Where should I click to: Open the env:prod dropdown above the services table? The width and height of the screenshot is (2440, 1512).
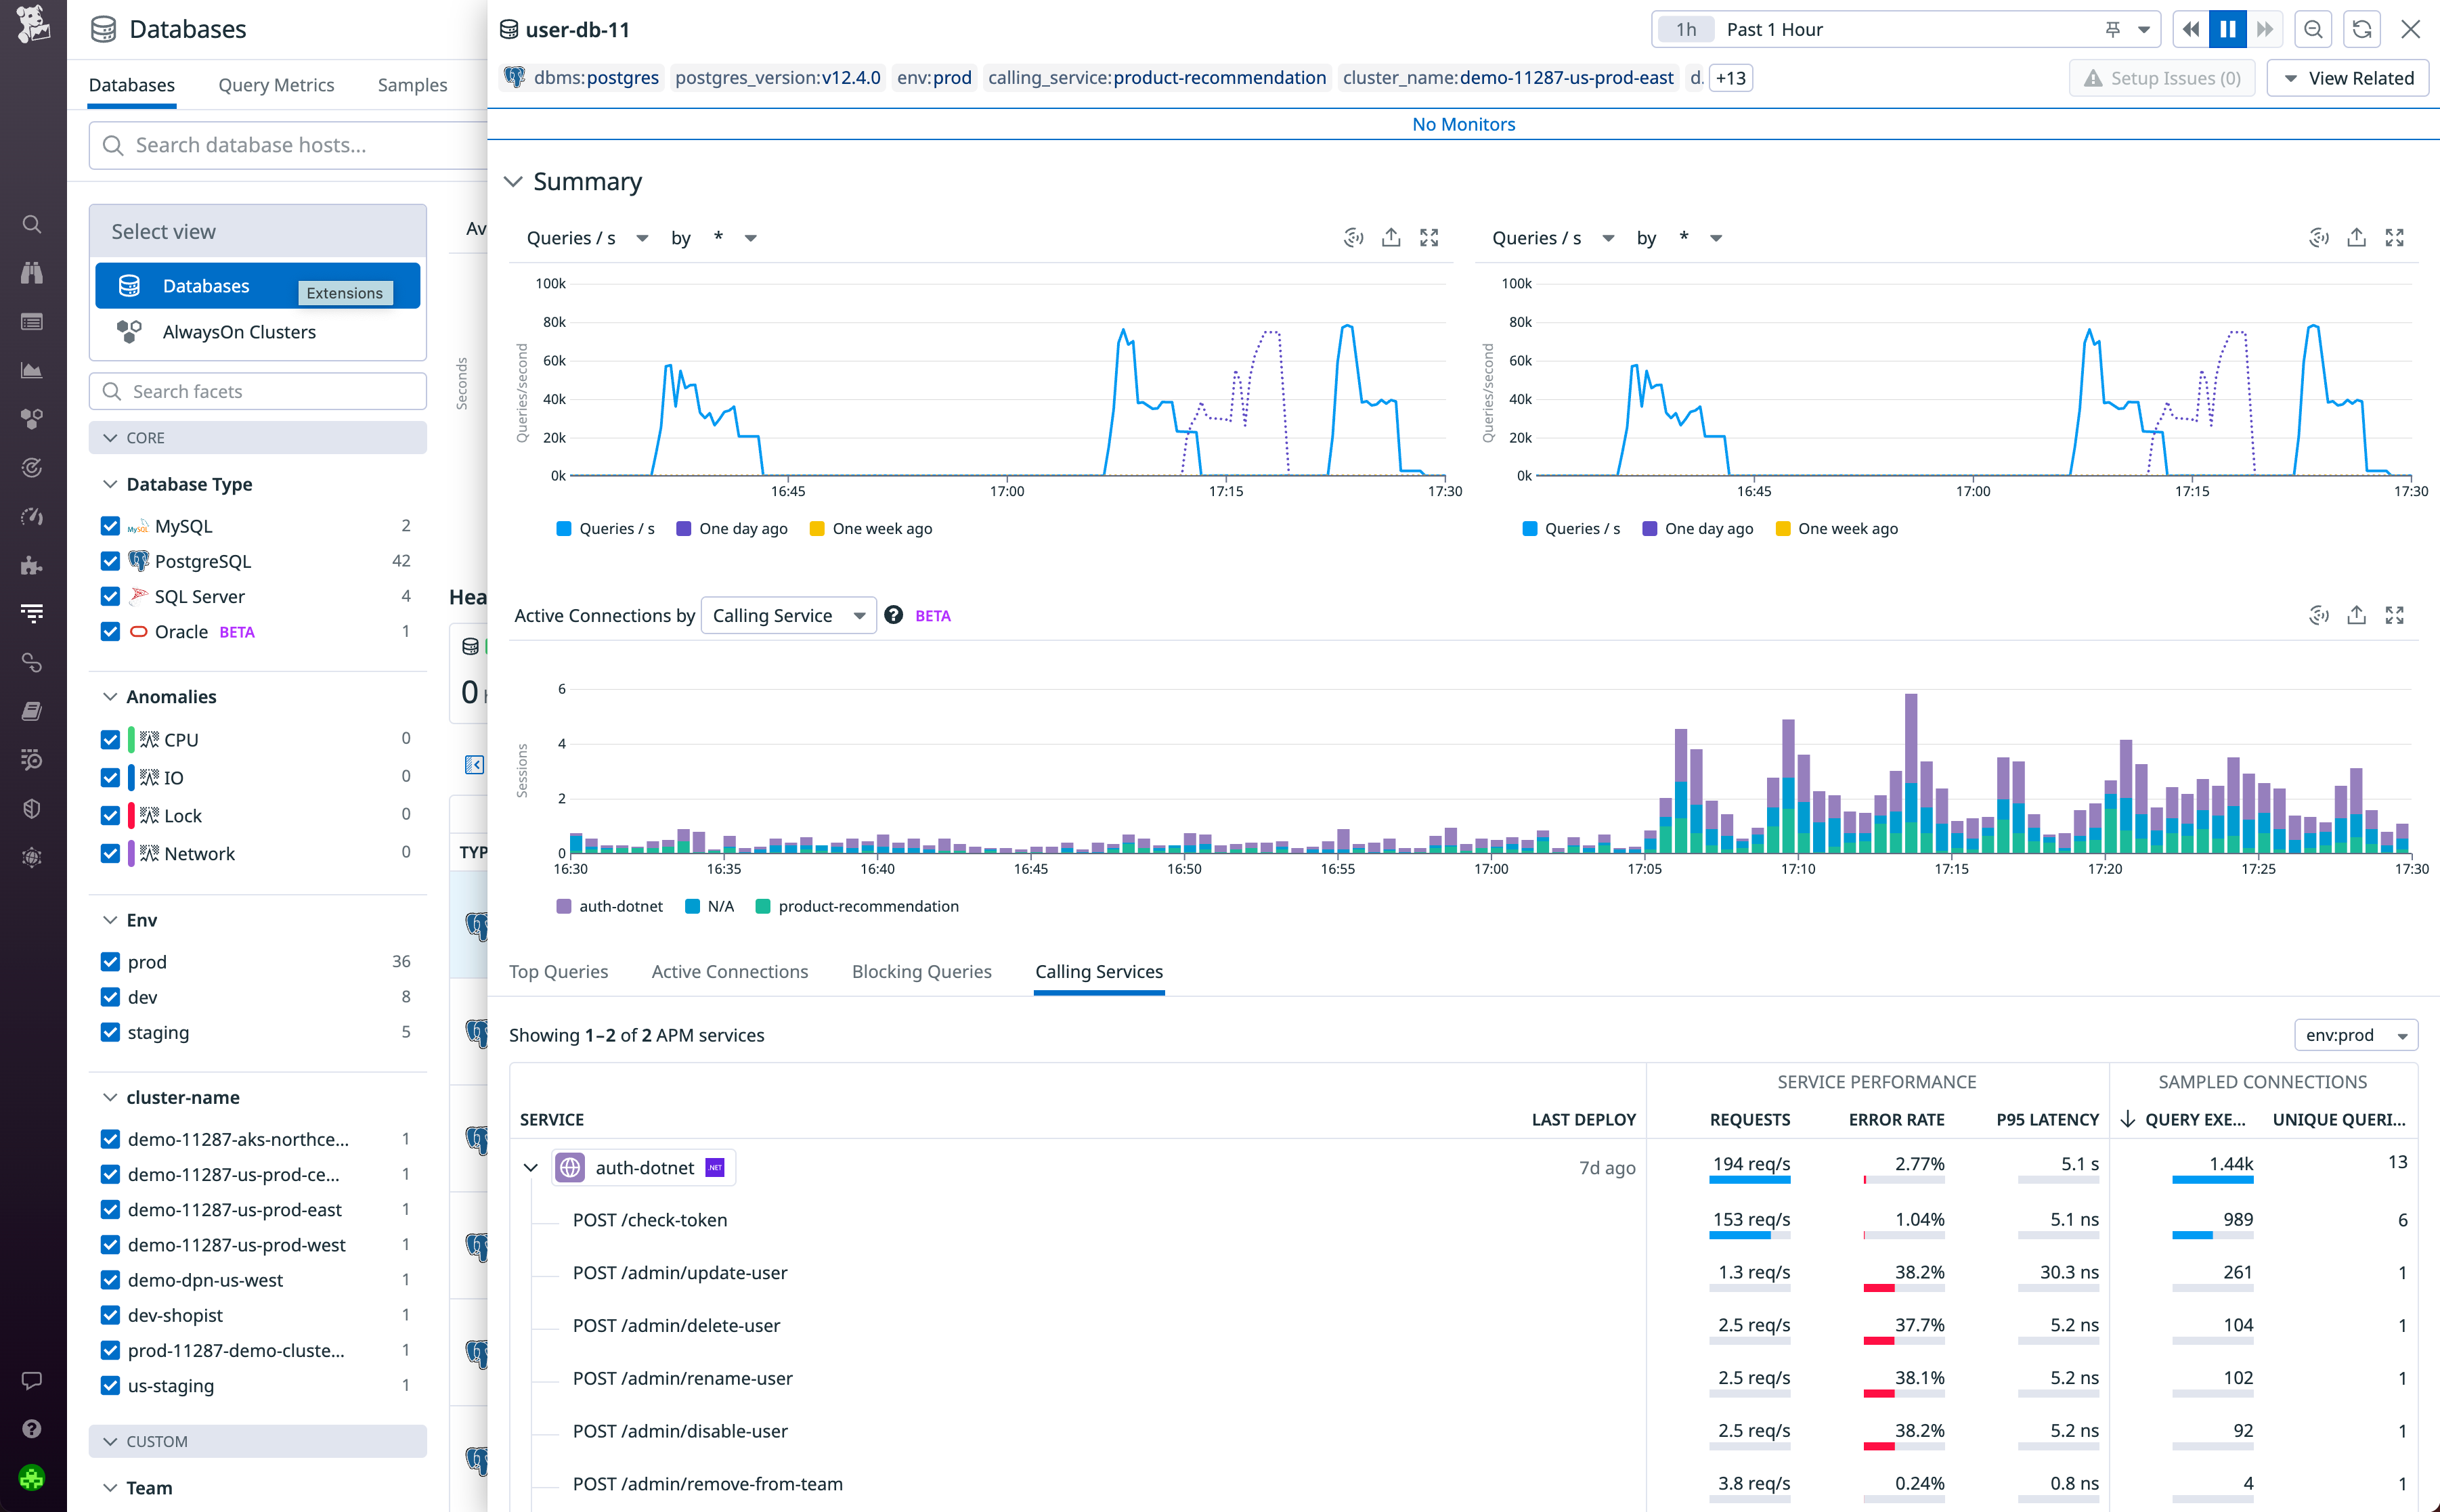2356,1035
